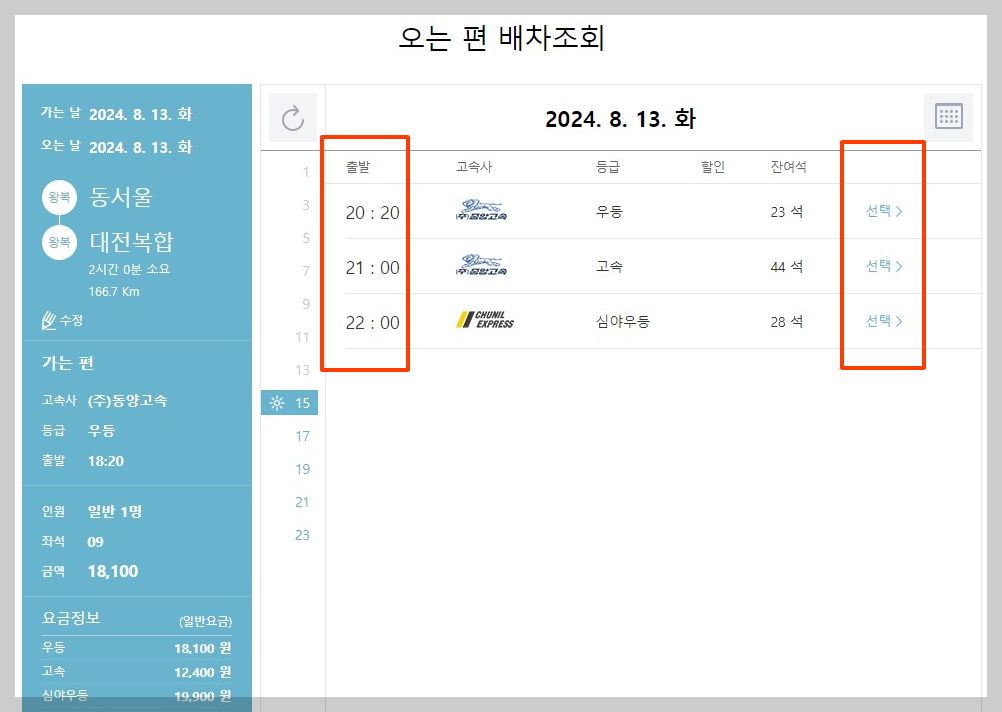Viewport: 1002px width, 712px height.
Task: Click the 고속 12,400 원 fare row
Action: 137,672
